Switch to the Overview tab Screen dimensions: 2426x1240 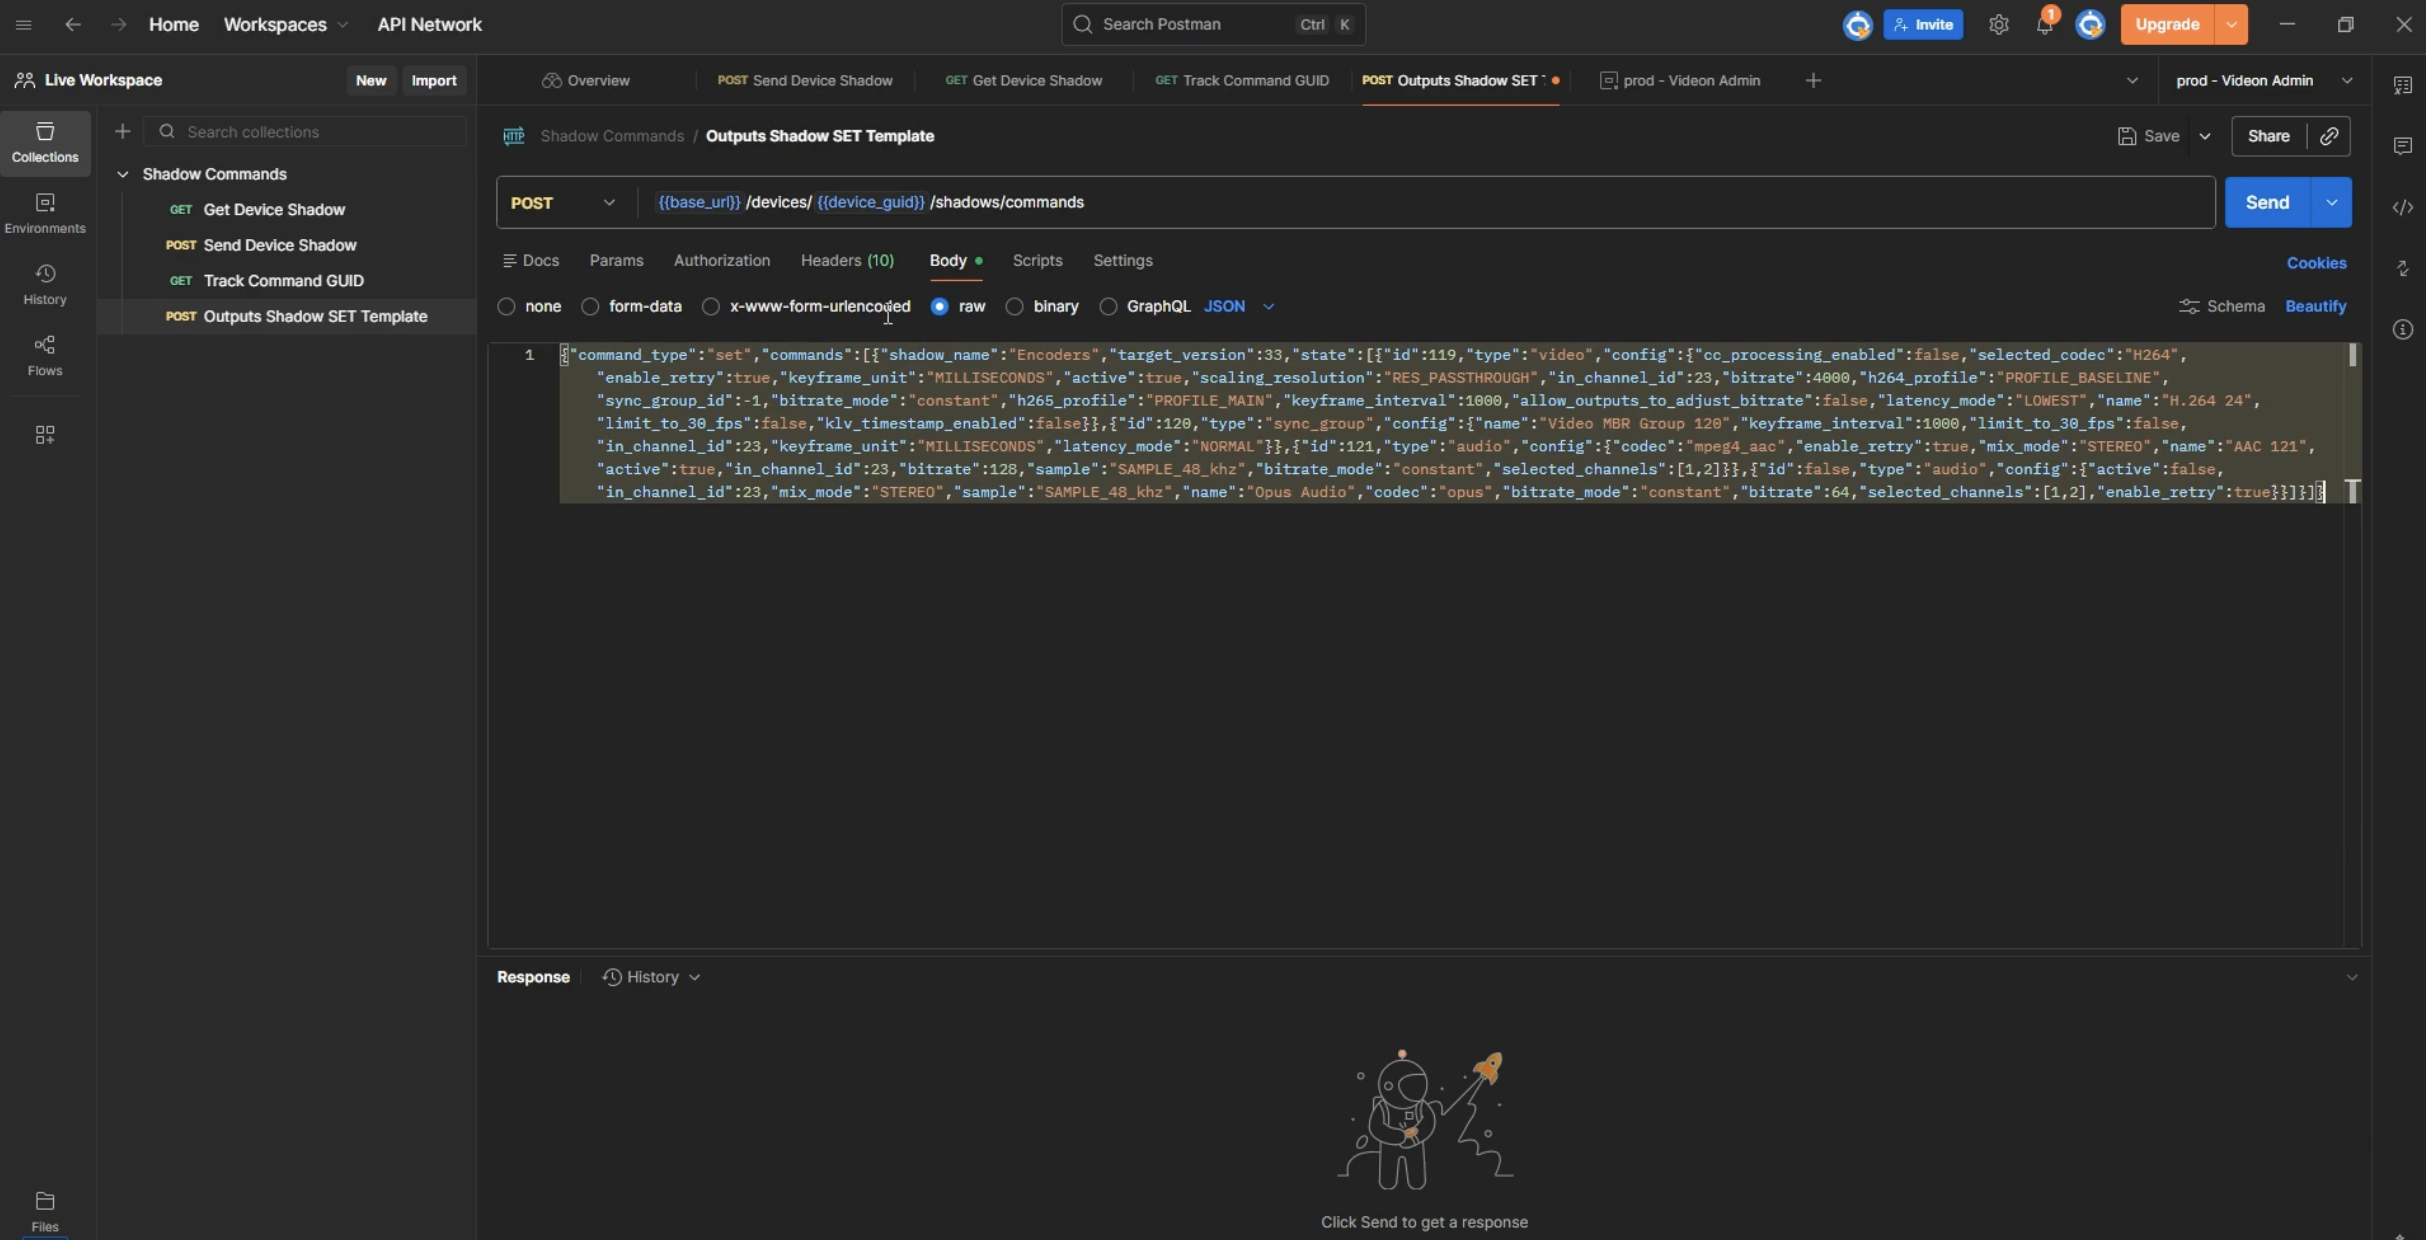point(586,80)
